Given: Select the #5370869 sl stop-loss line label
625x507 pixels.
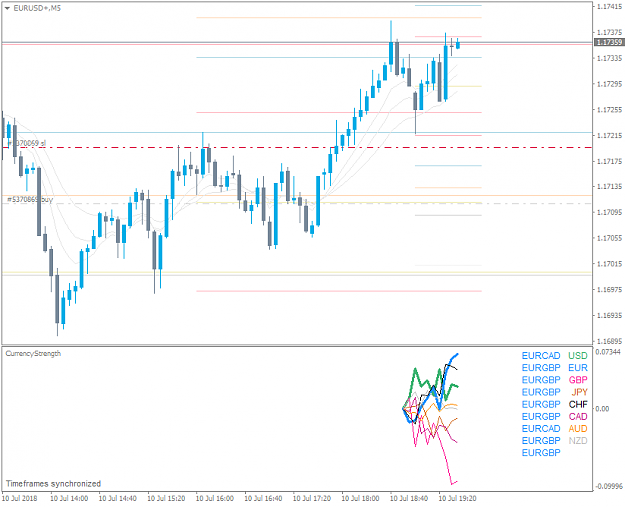Looking at the screenshot, I should (x=27, y=143).
